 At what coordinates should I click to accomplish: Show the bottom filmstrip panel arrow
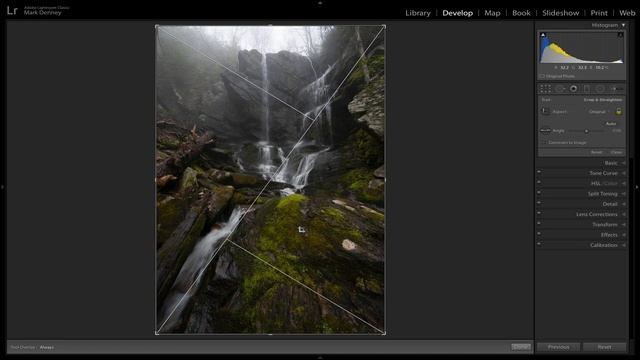(x=320, y=358)
